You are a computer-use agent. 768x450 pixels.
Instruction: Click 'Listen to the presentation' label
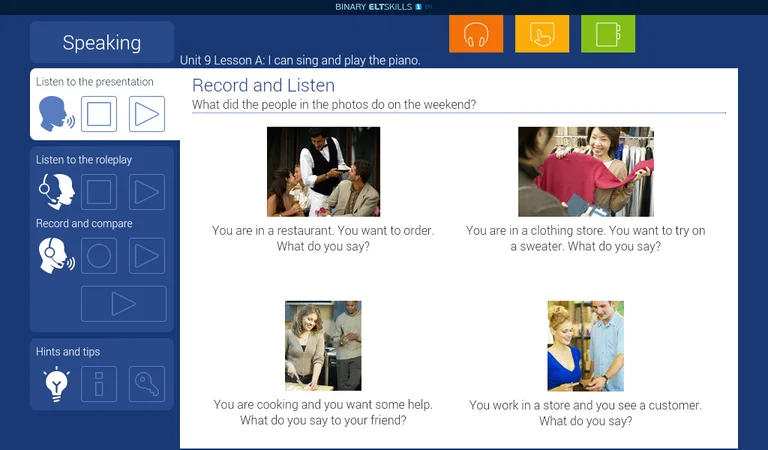pyautogui.click(x=95, y=82)
